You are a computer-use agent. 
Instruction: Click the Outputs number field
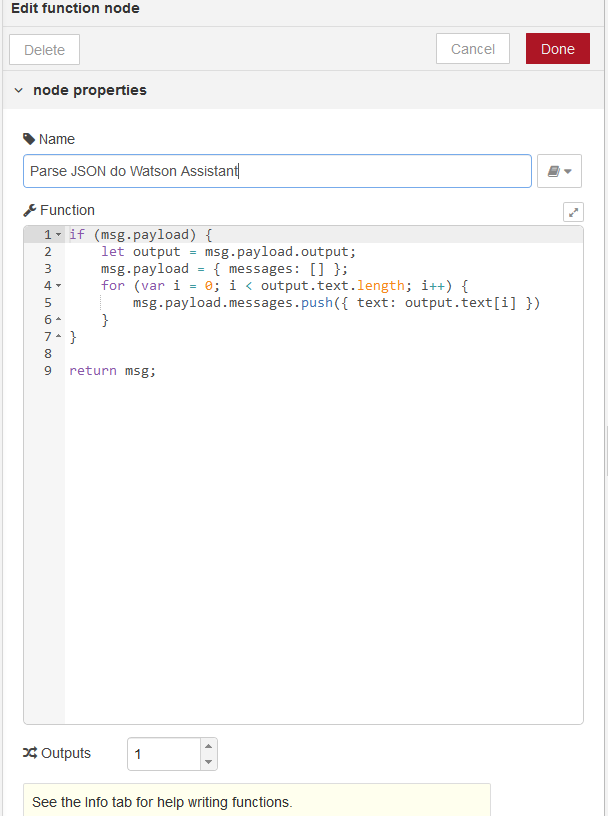click(x=164, y=754)
